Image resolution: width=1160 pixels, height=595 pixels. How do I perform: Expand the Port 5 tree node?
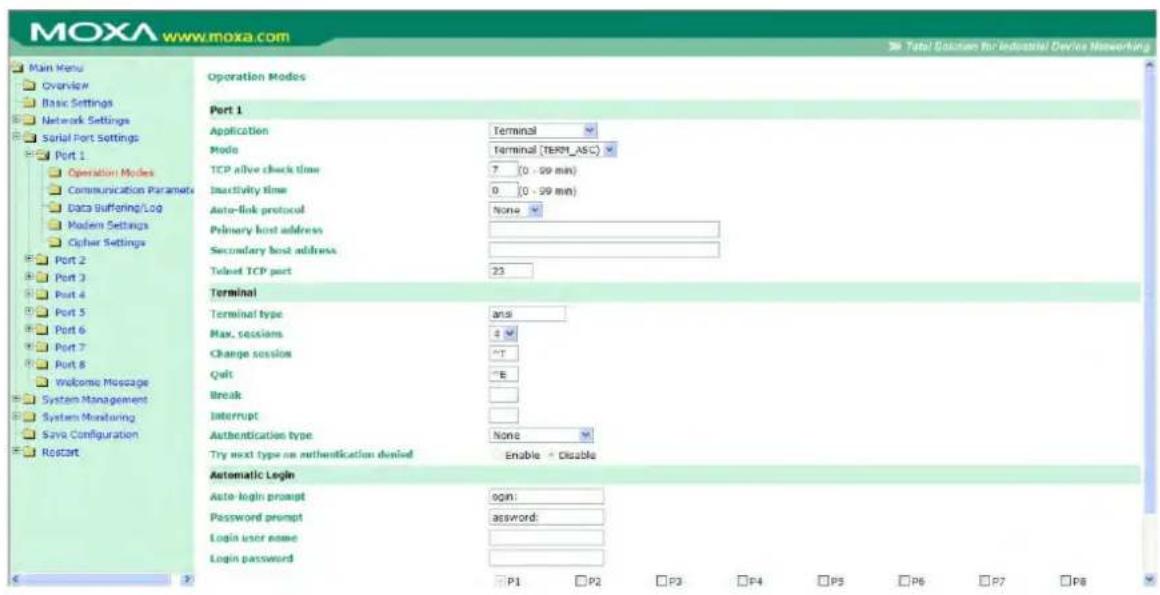27,312
